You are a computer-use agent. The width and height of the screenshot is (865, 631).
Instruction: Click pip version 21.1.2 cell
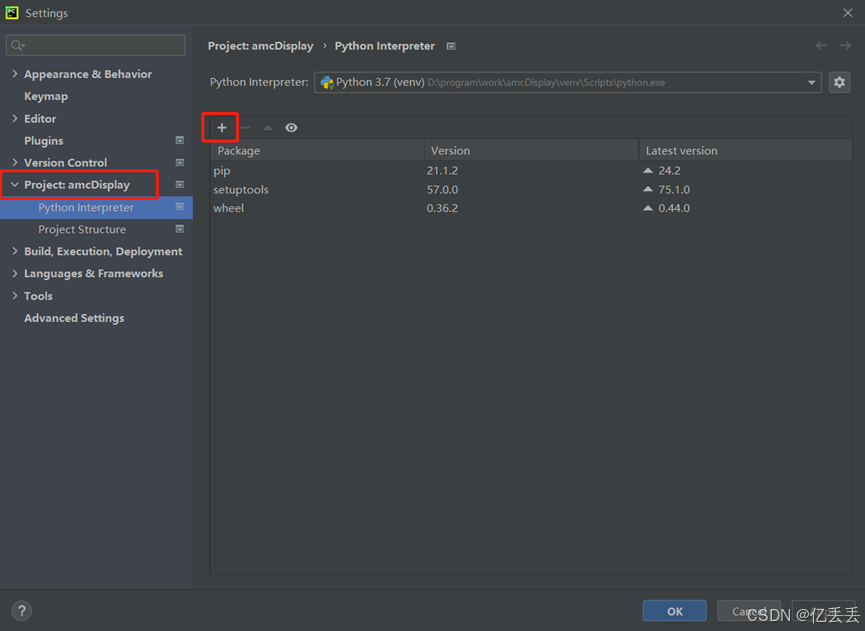442,170
